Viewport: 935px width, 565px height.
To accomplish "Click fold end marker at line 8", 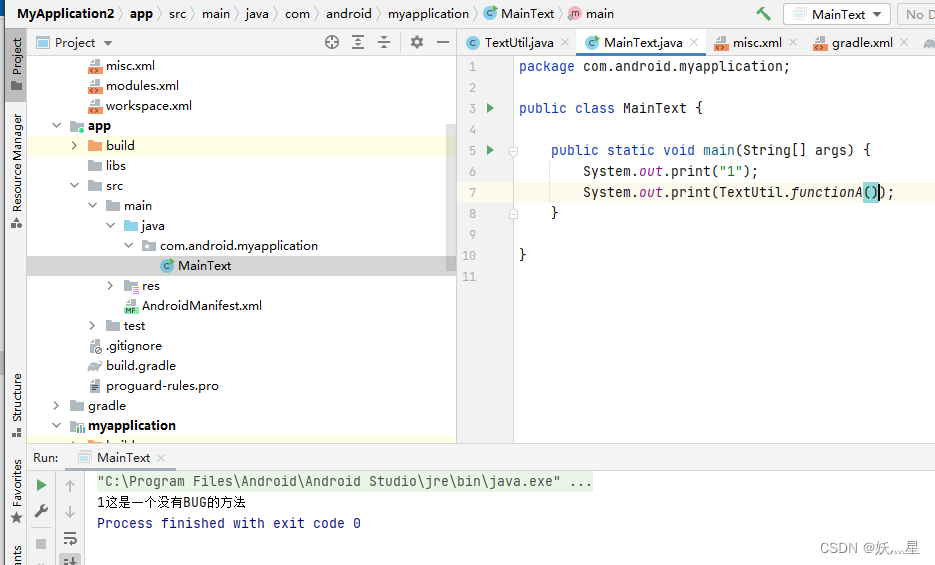I will pos(513,213).
